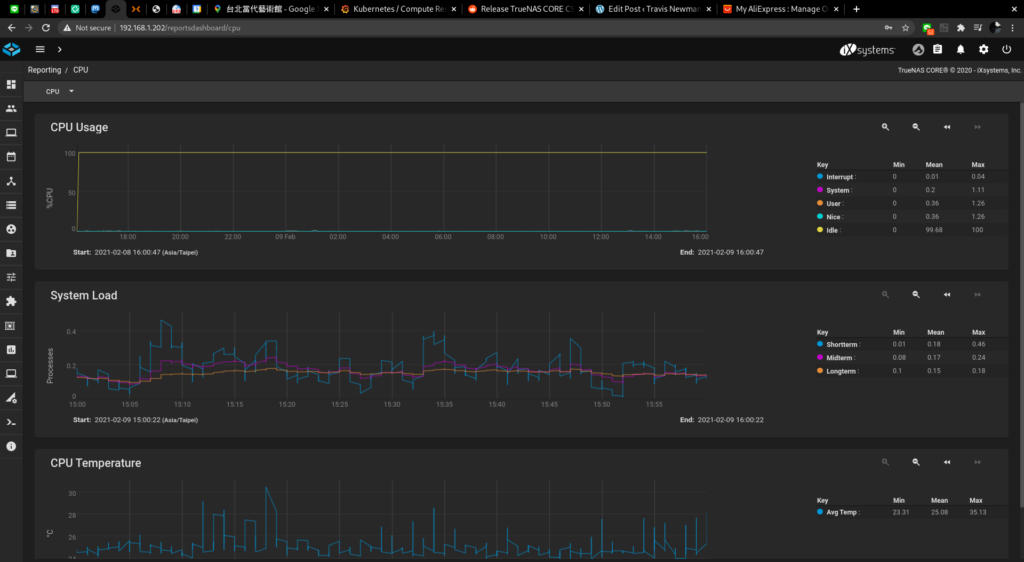Open TrueCommand status icon
This screenshot has height=562, width=1024.
tap(918, 50)
